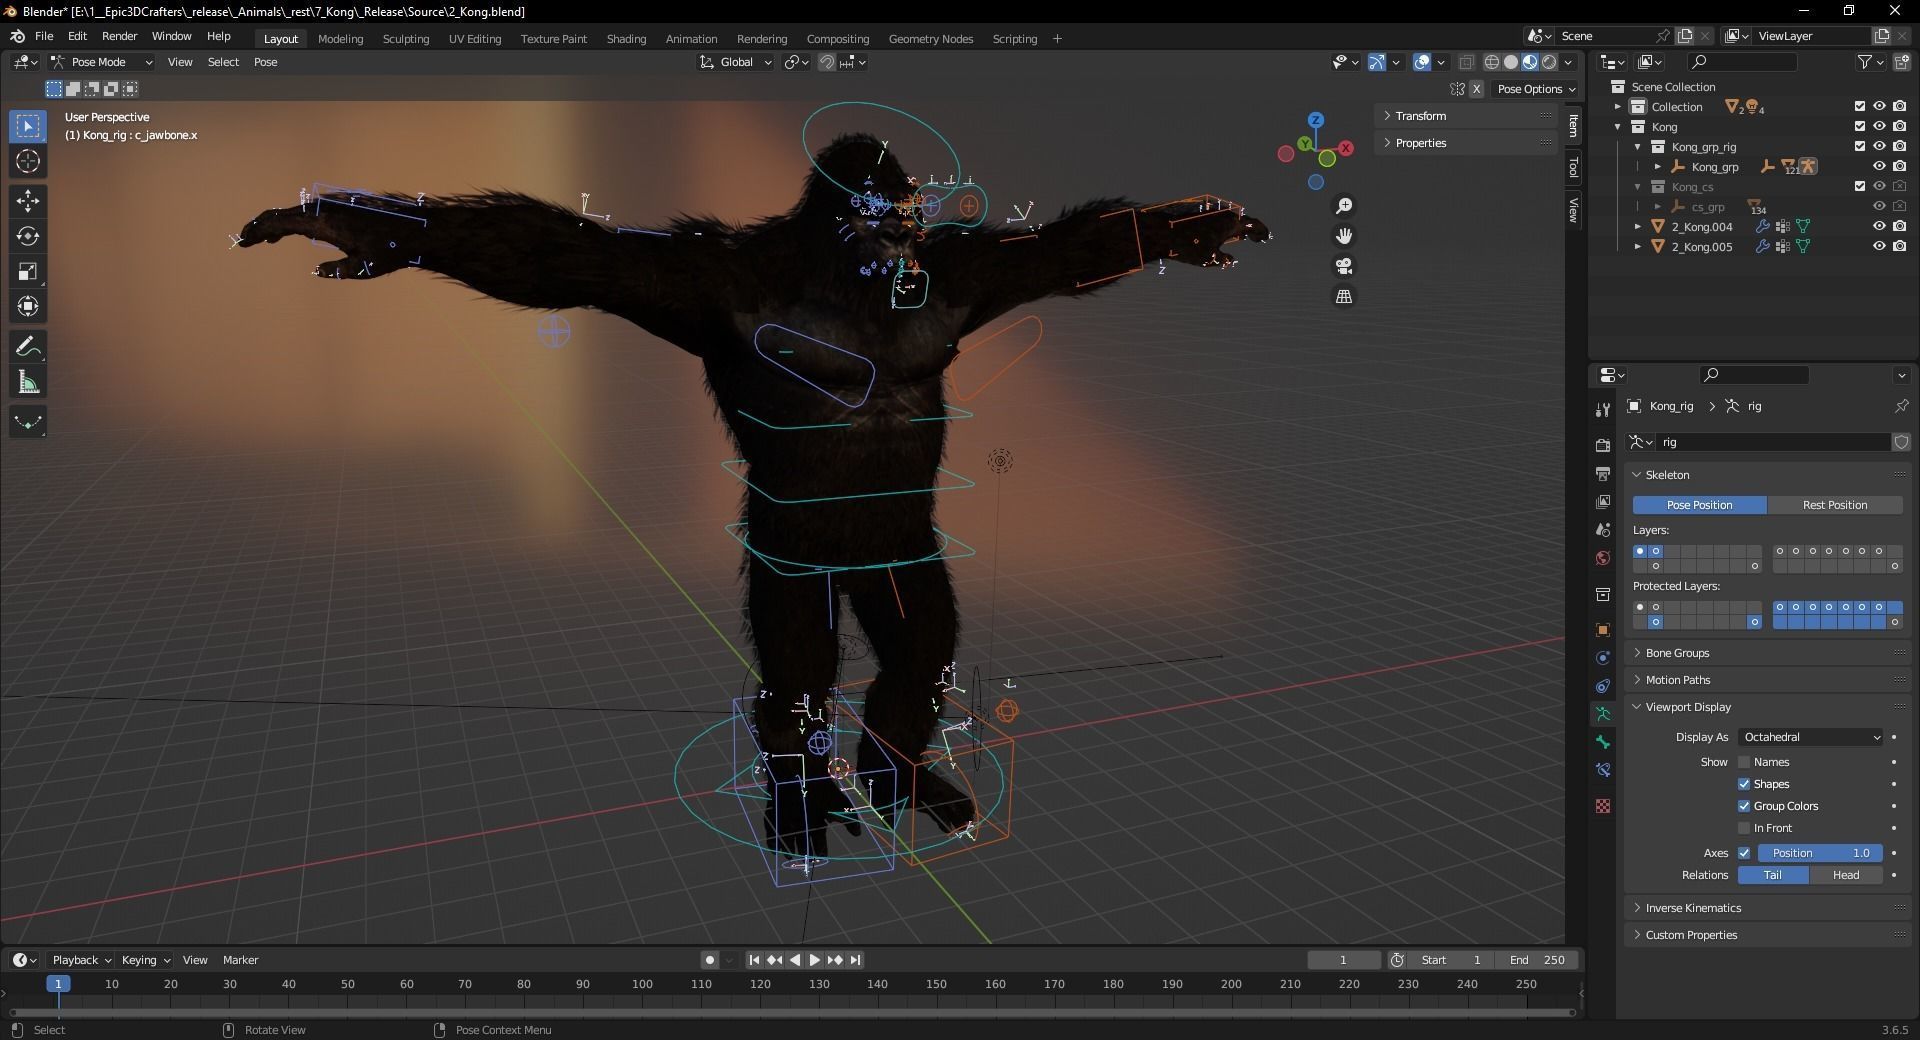Viewport: 1920px width, 1040px height.
Task: Hide 2_Kong.005 with its eye icon
Action: click(x=1879, y=247)
